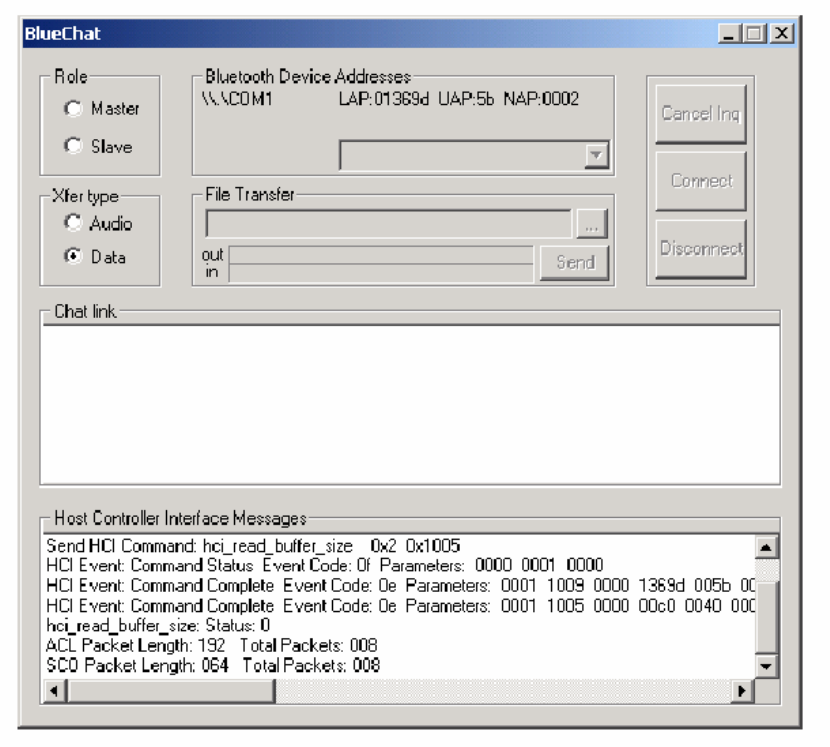Click the Connect button
The image size is (830, 747).
[701, 181]
